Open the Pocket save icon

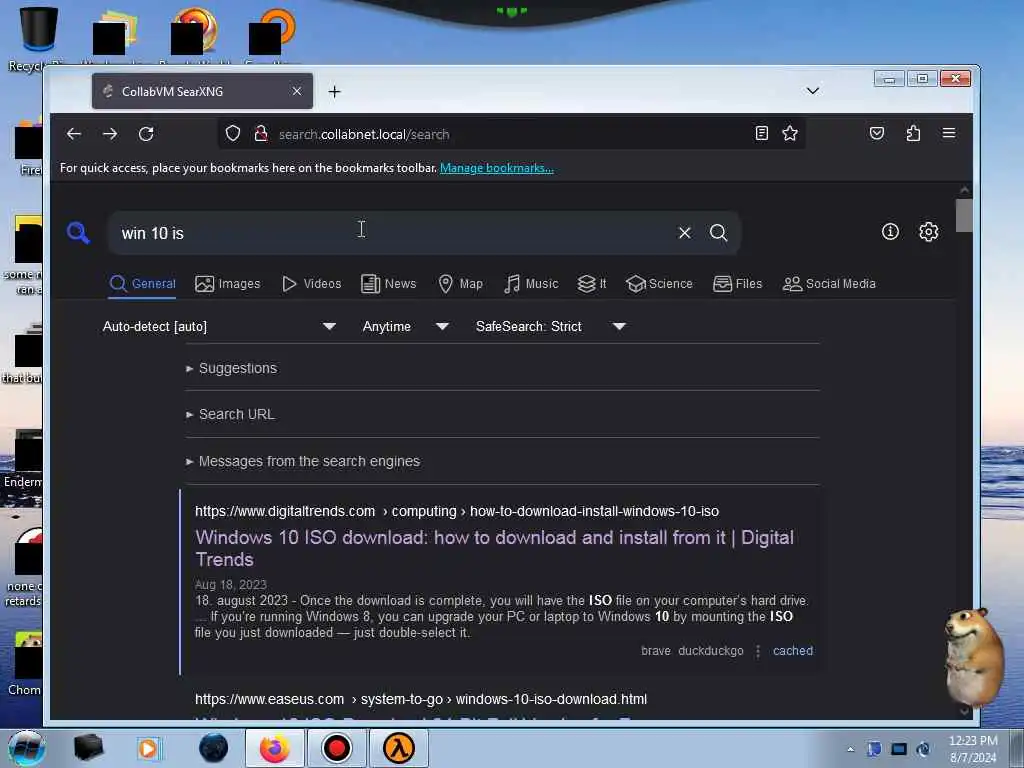point(877,134)
